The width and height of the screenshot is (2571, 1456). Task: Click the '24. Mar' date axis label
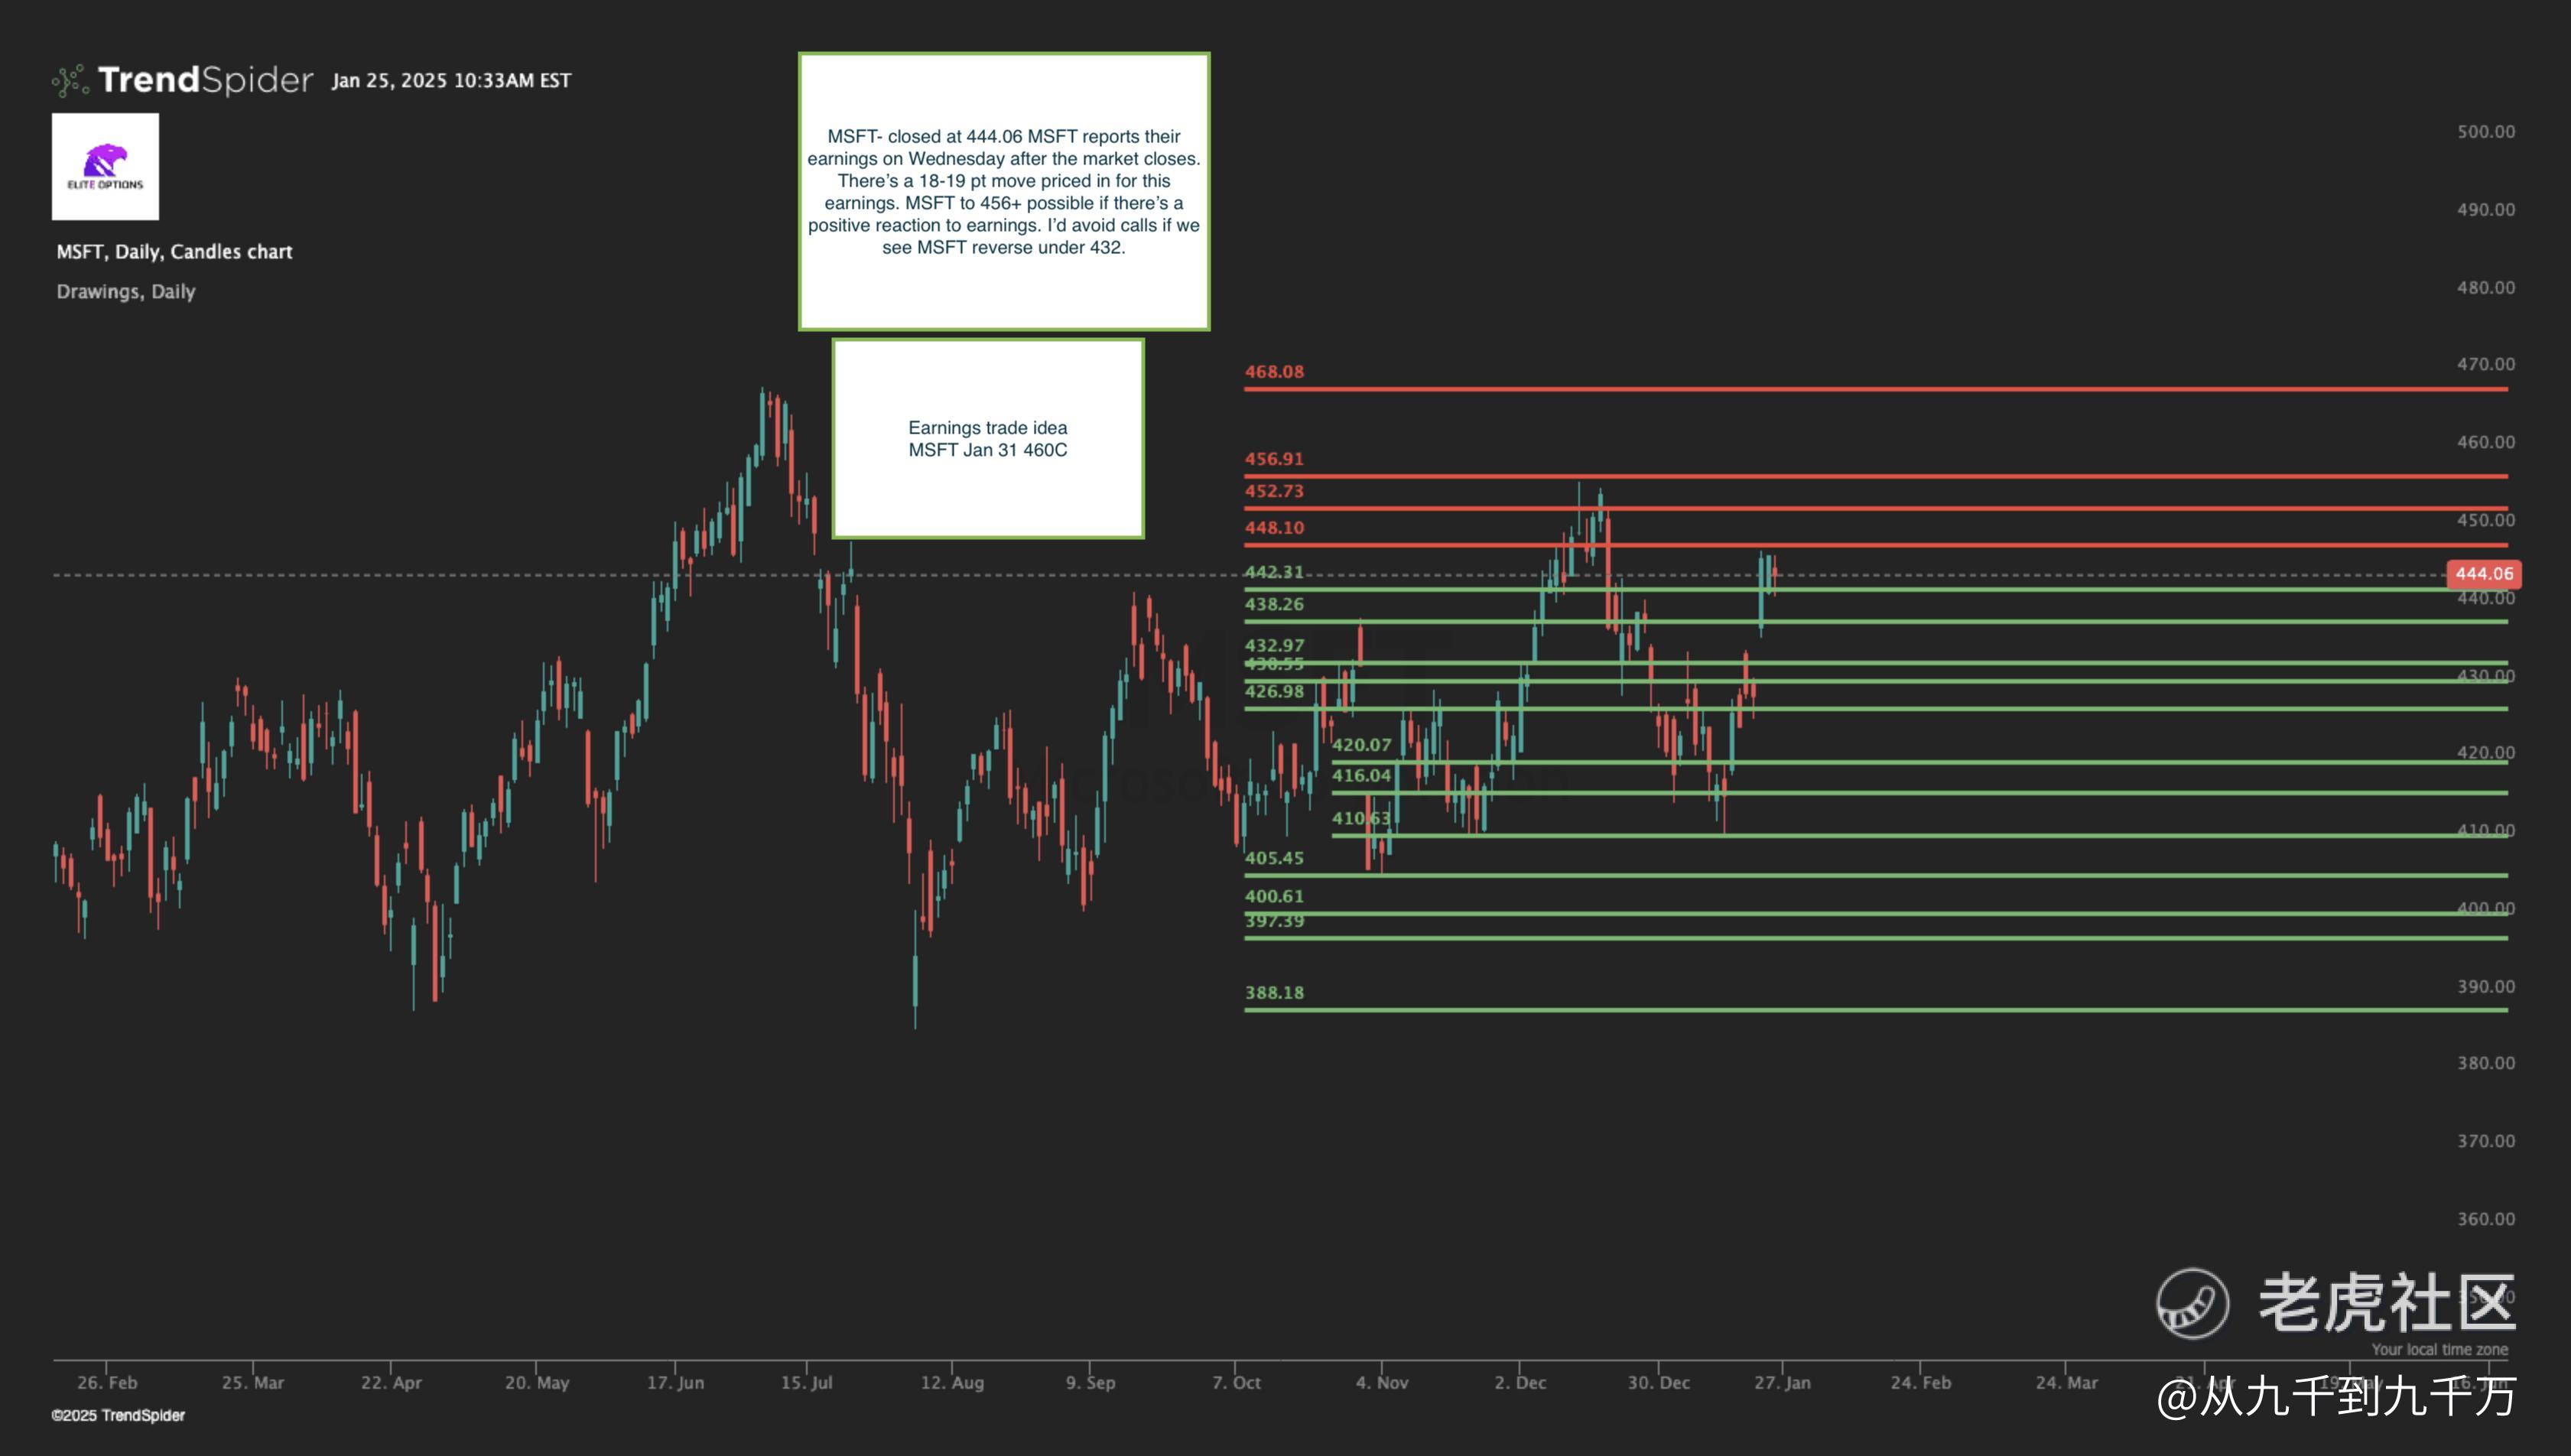coord(2066,1383)
